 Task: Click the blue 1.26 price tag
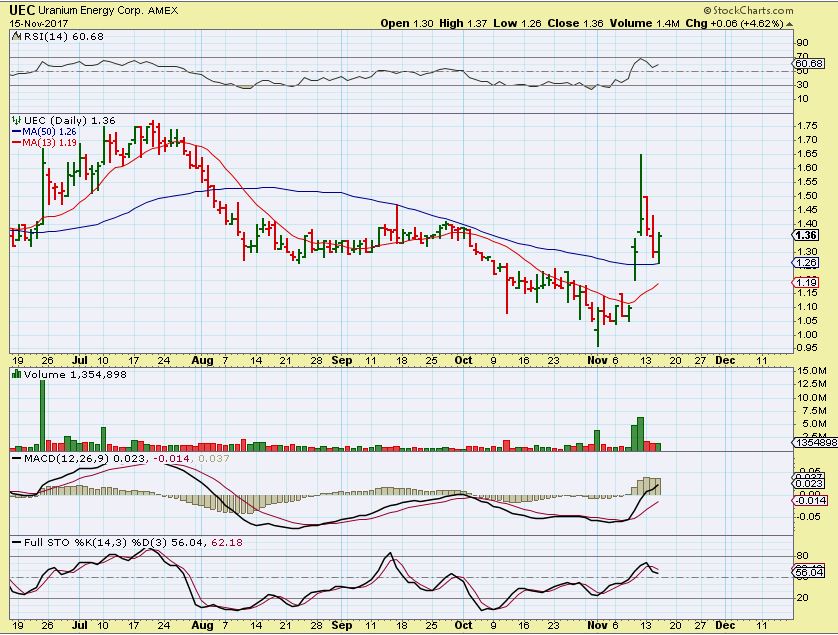806,263
